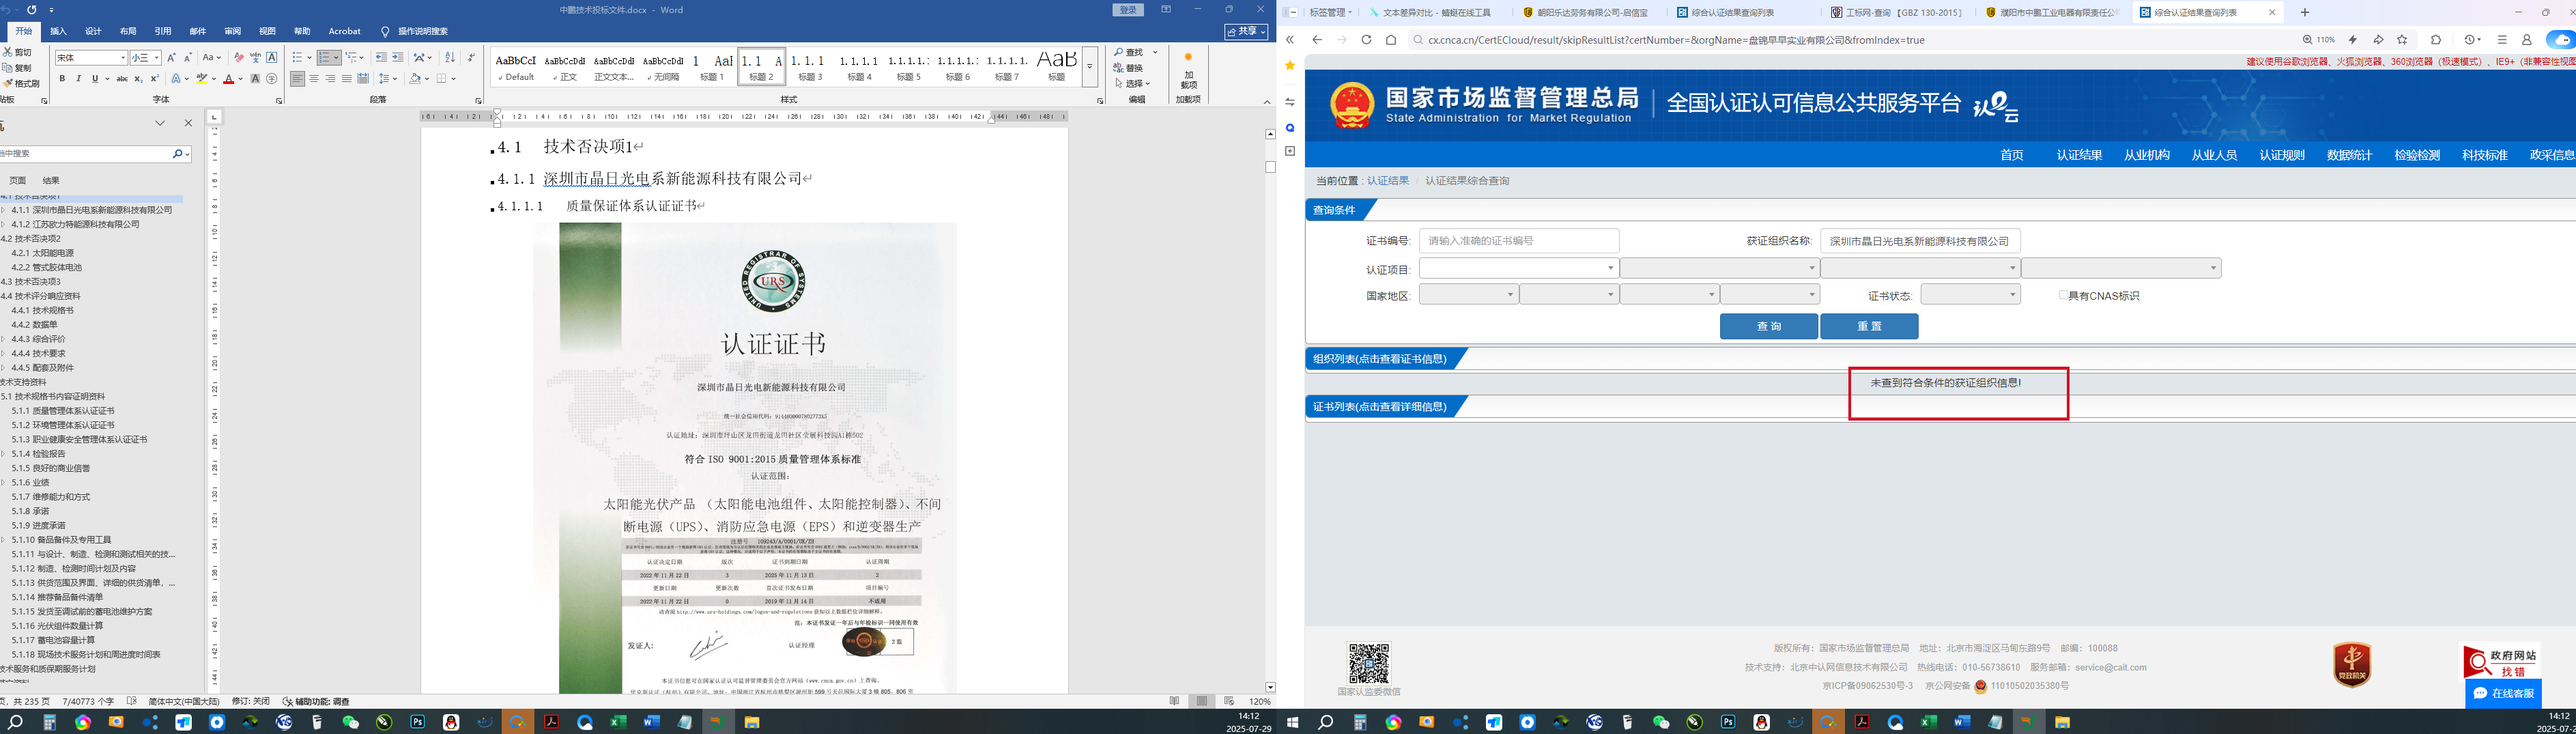This screenshot has height=734, width=2576.
Task: Cut selection using Word's cut button
Action: [x=18, y=52]
